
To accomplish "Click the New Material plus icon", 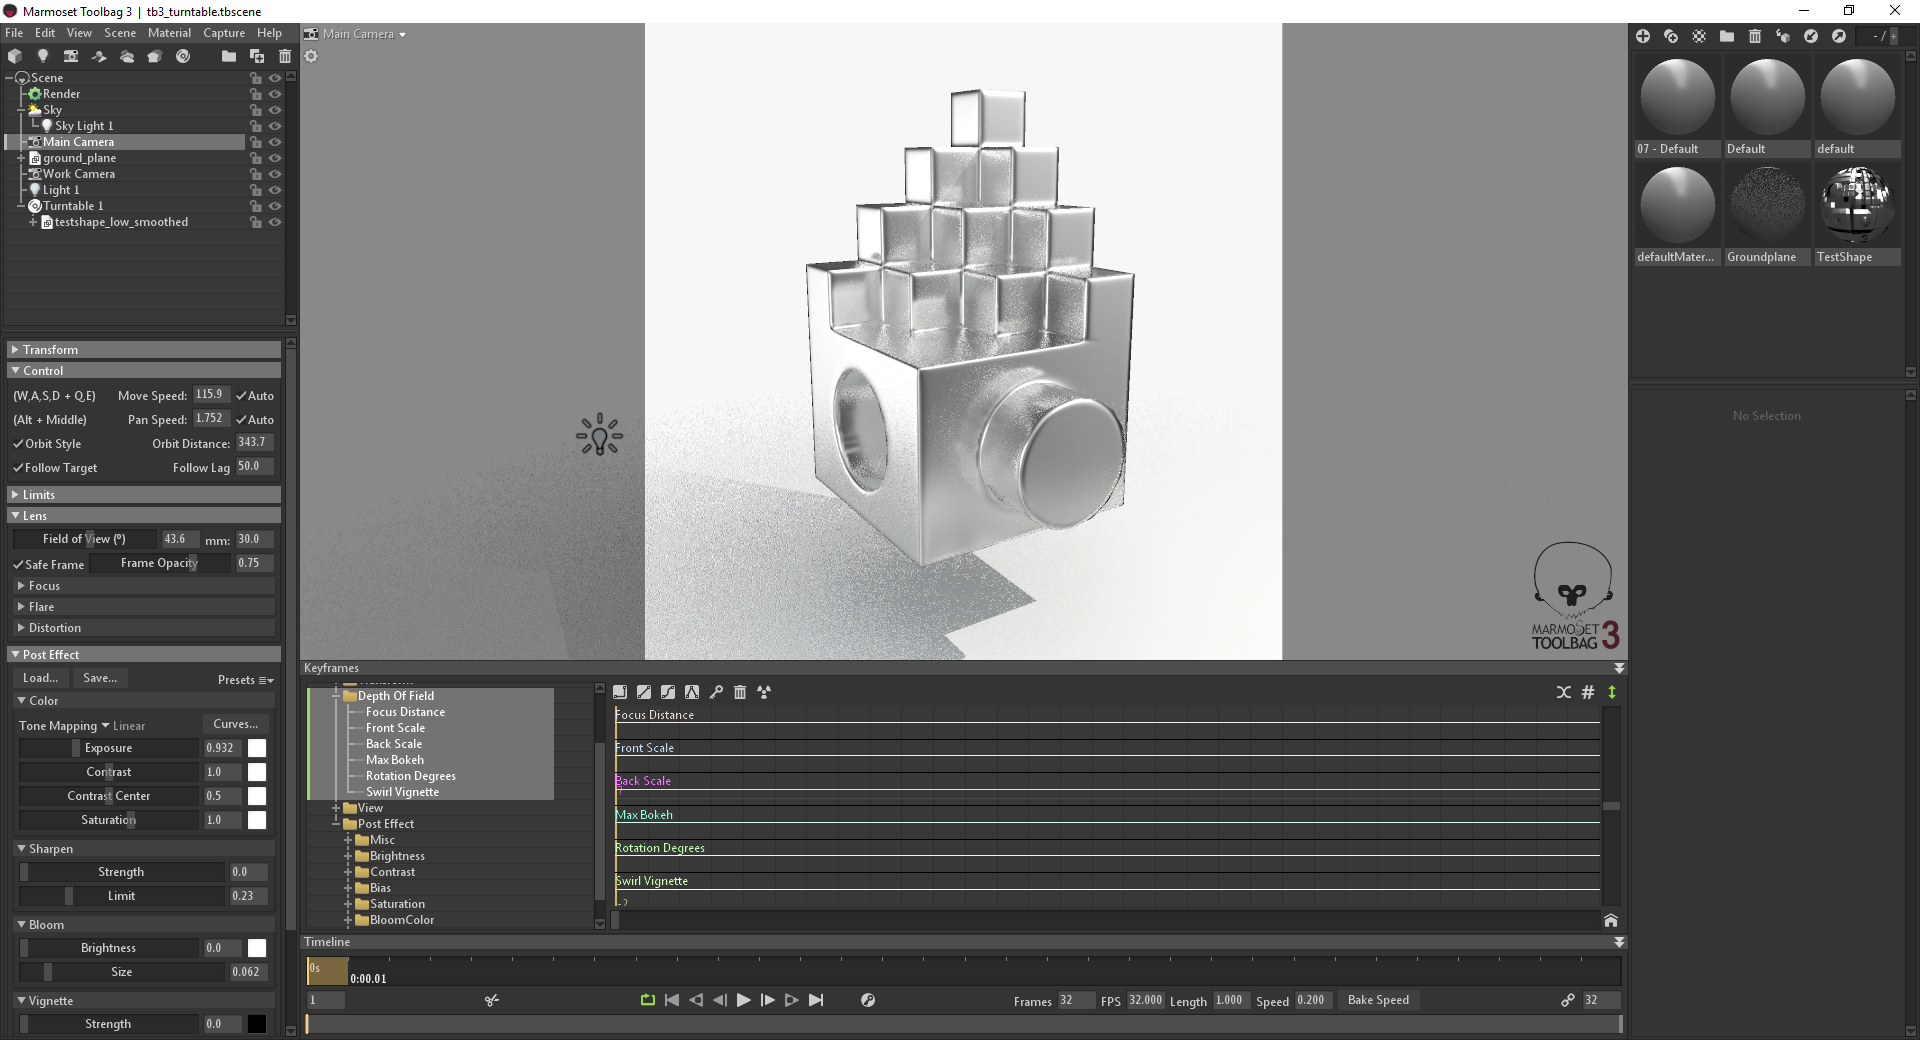I will coord(1644,36).
